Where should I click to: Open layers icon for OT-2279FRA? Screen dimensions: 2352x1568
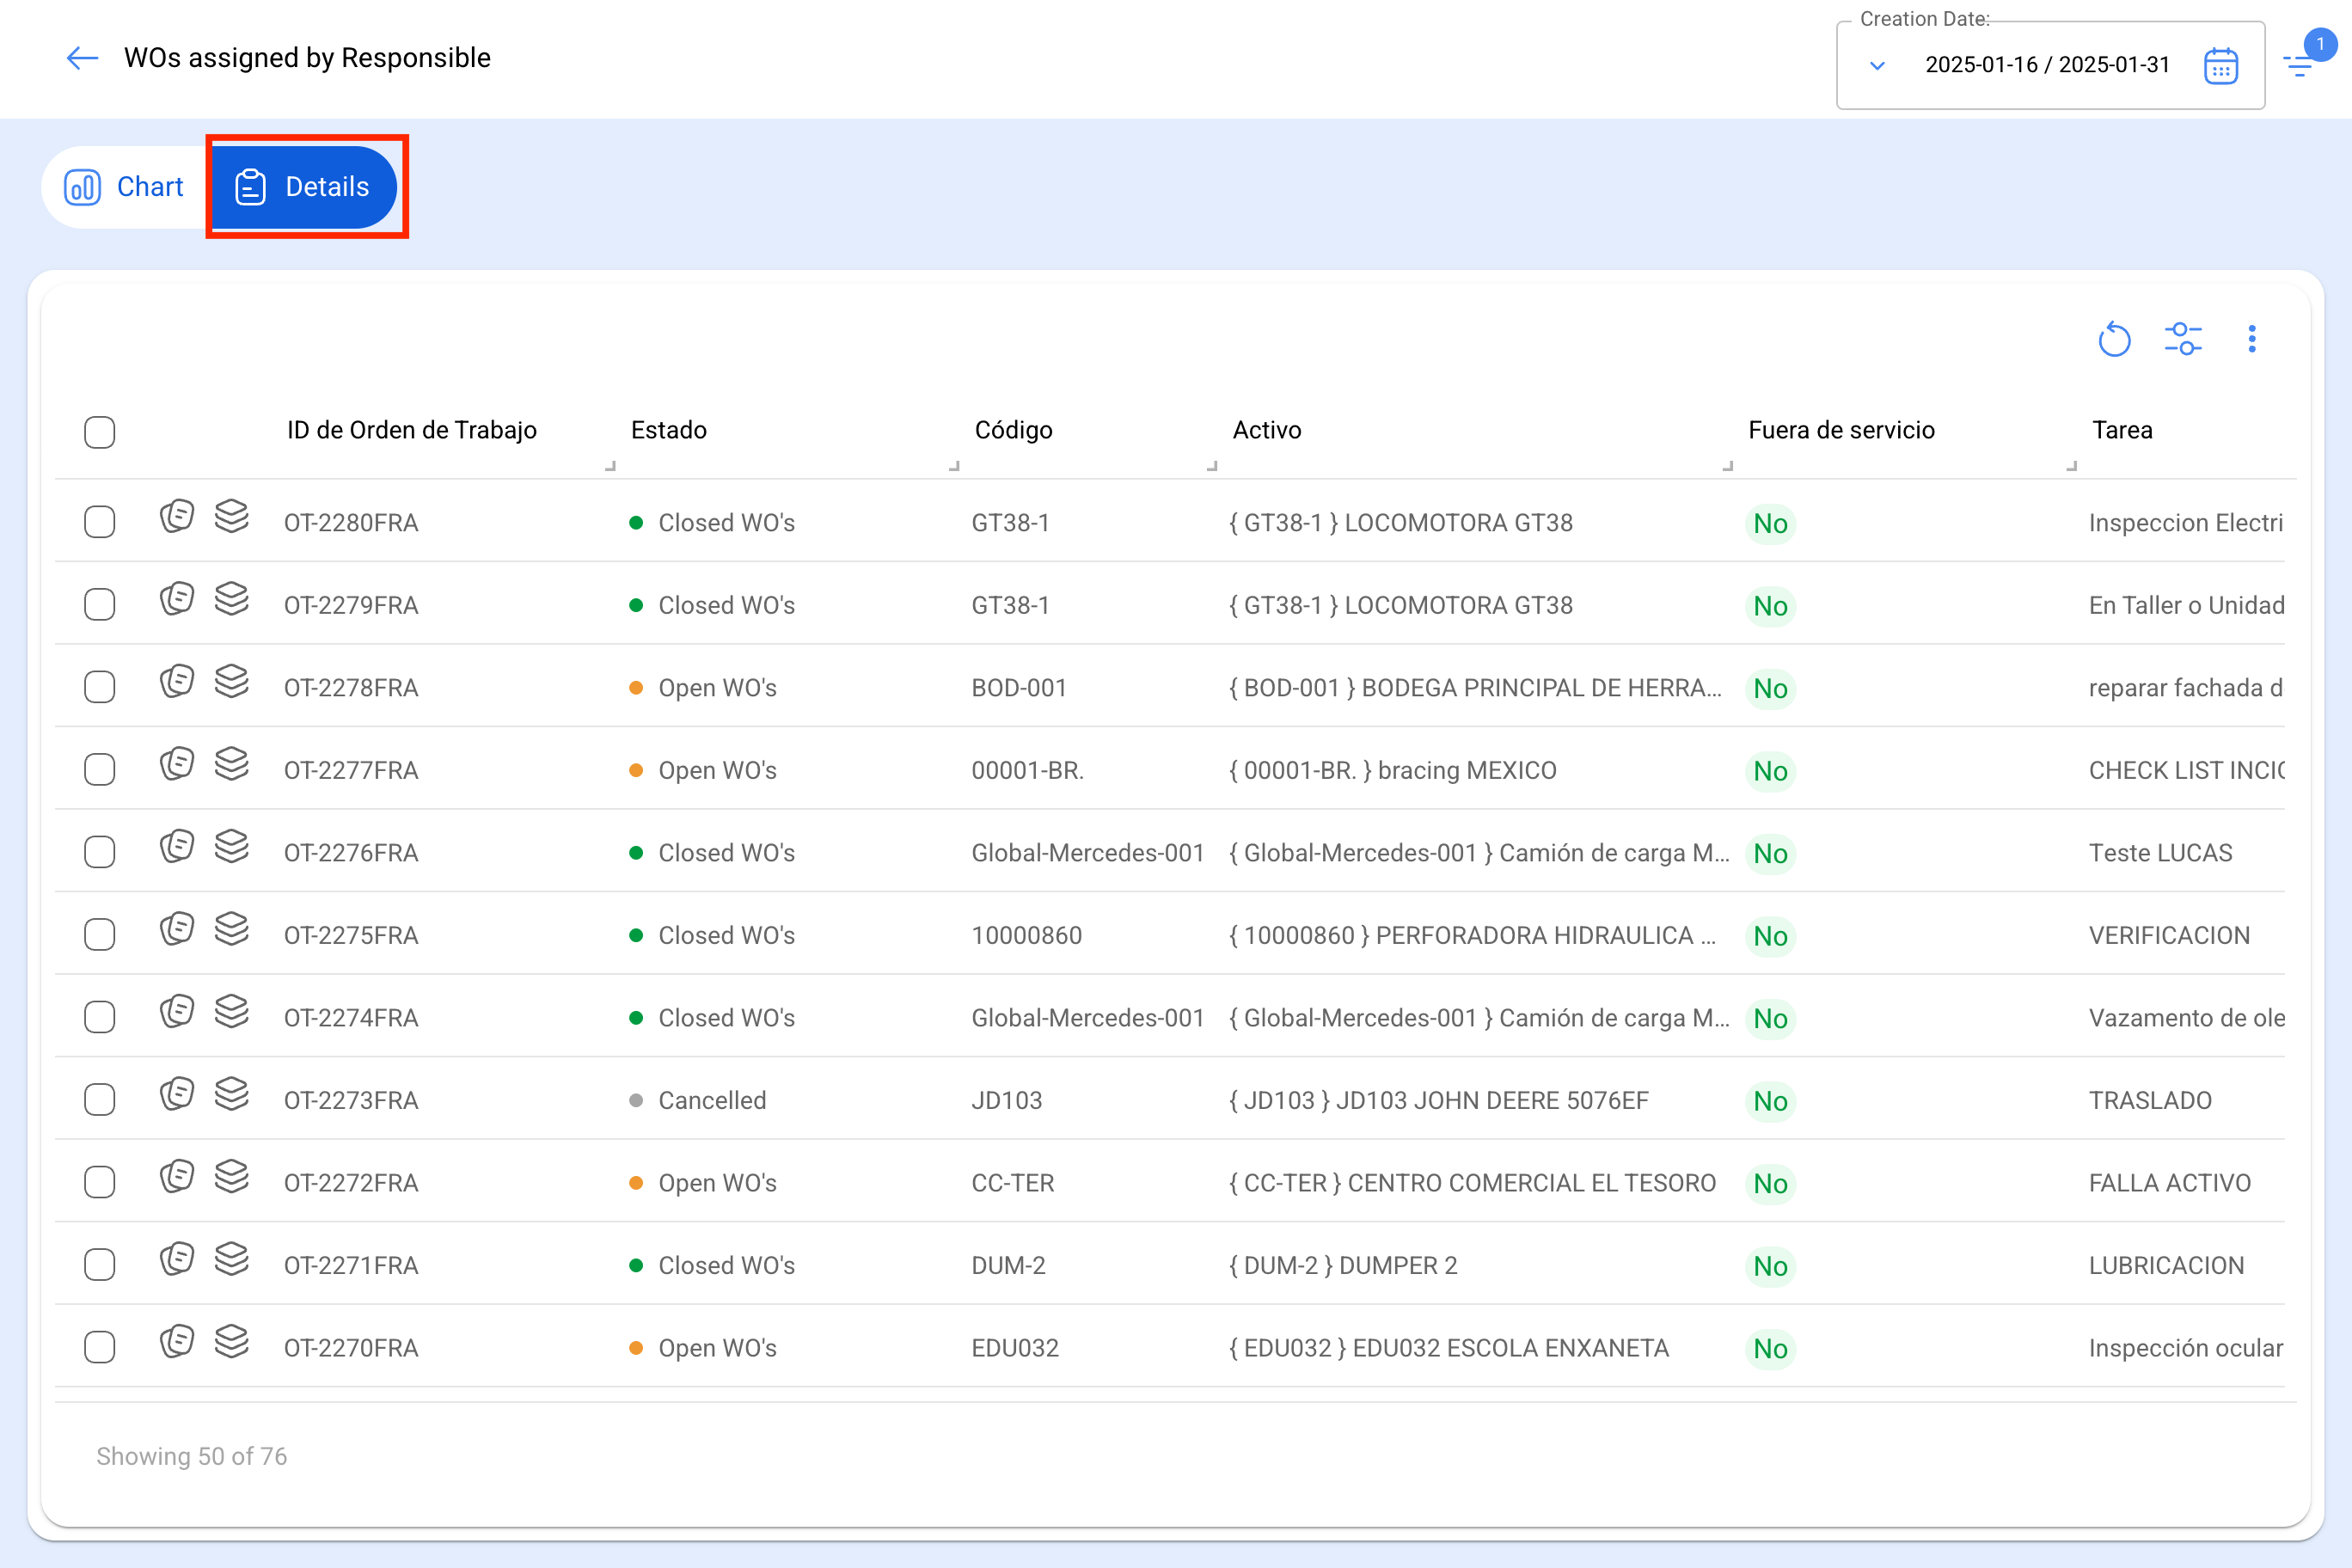[x=232, y=599]
